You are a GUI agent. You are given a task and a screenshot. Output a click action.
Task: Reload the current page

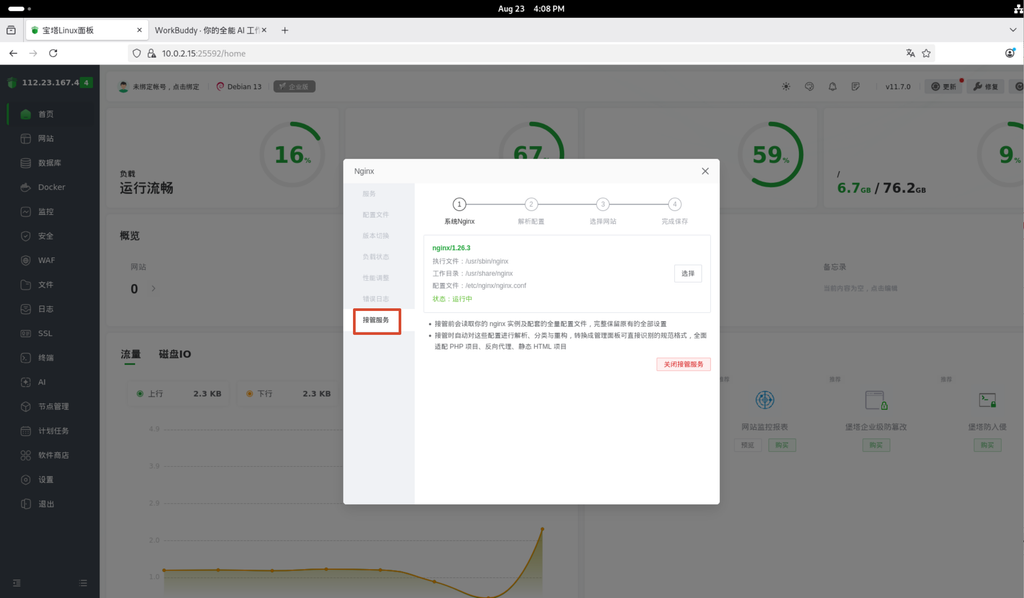pyautogui.click(x=53, y=54)
